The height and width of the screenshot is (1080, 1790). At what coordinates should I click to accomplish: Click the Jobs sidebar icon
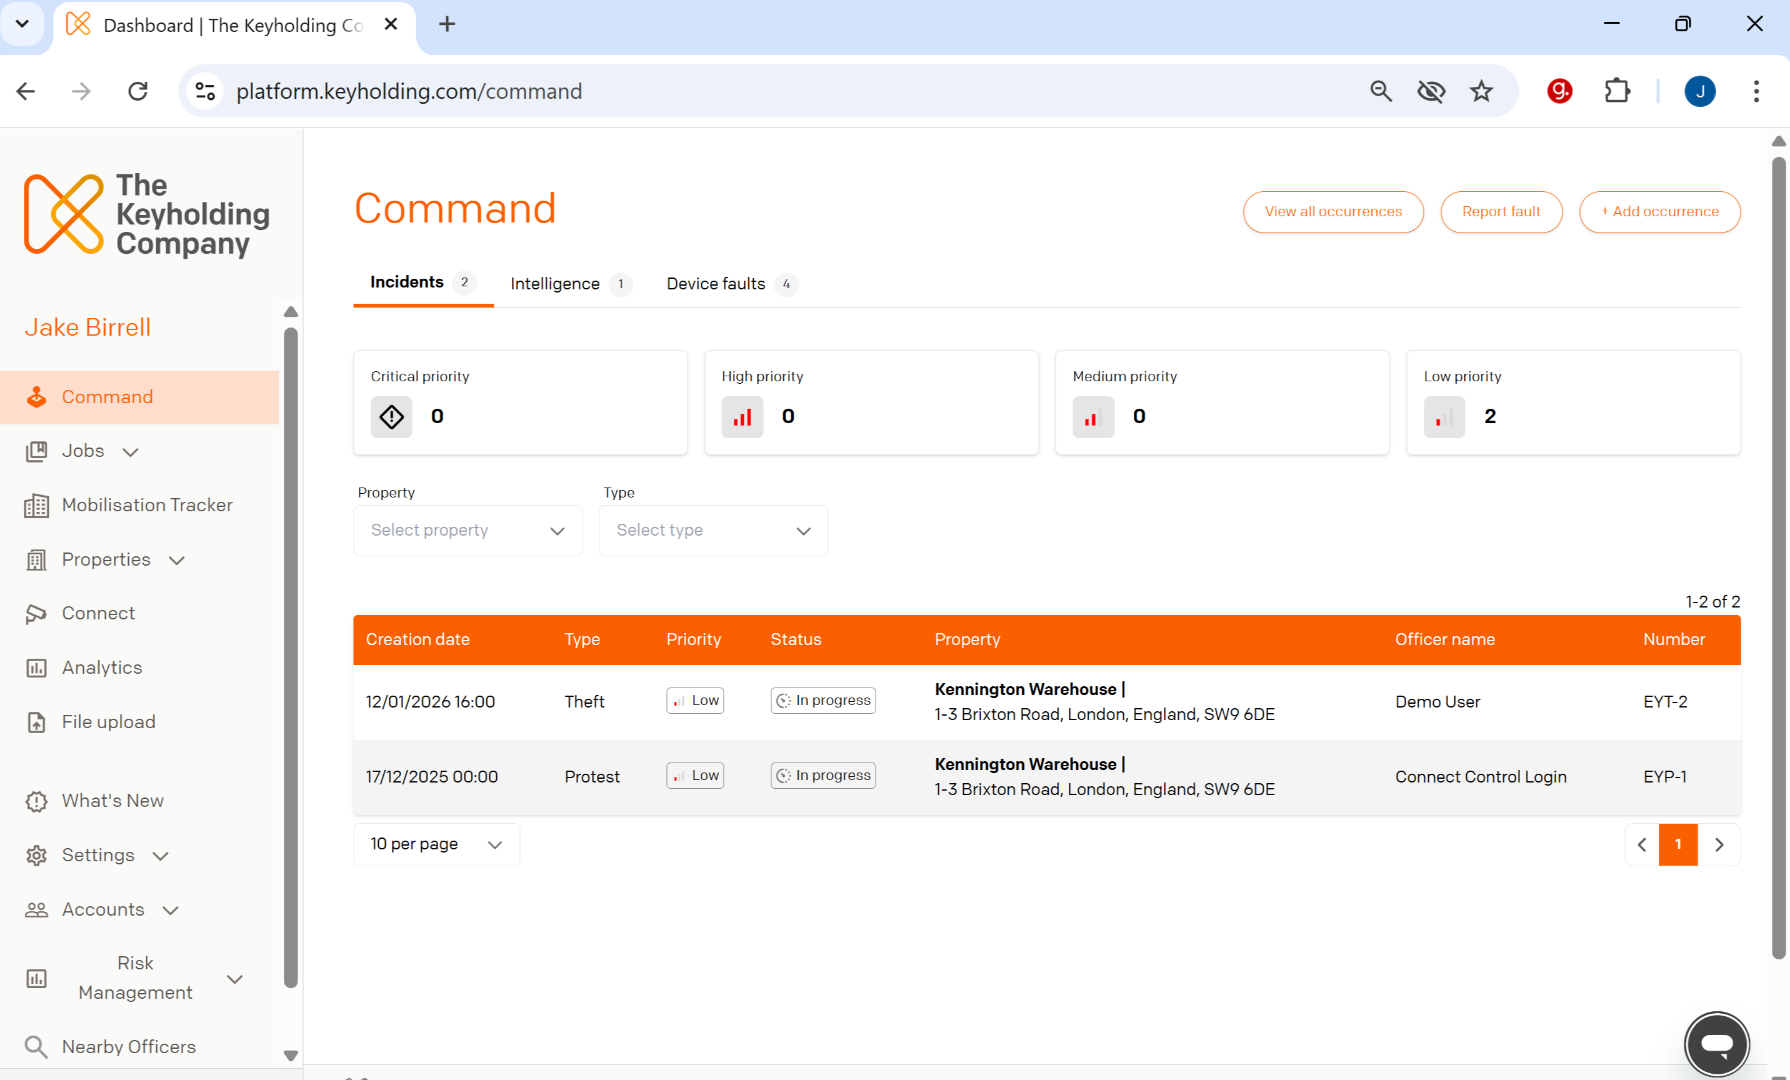[36, 451]
